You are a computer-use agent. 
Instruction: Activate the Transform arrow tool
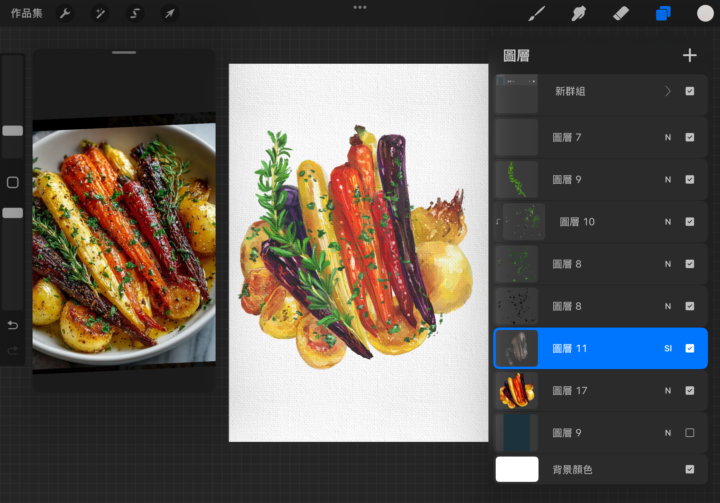[169, 13]
